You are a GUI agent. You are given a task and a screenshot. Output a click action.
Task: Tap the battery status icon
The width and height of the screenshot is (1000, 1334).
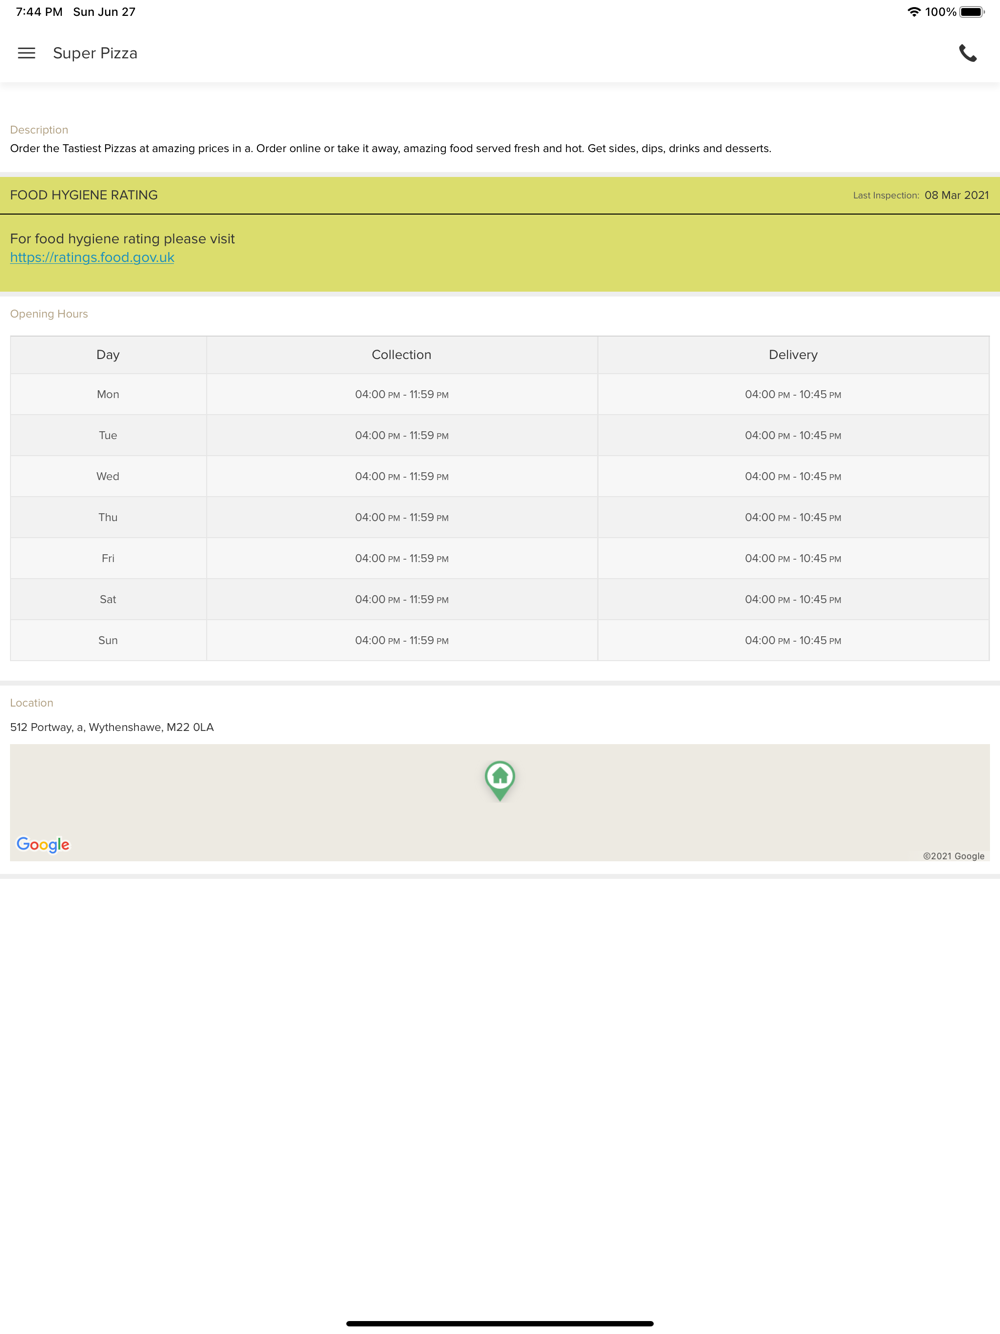pos(972,12)
